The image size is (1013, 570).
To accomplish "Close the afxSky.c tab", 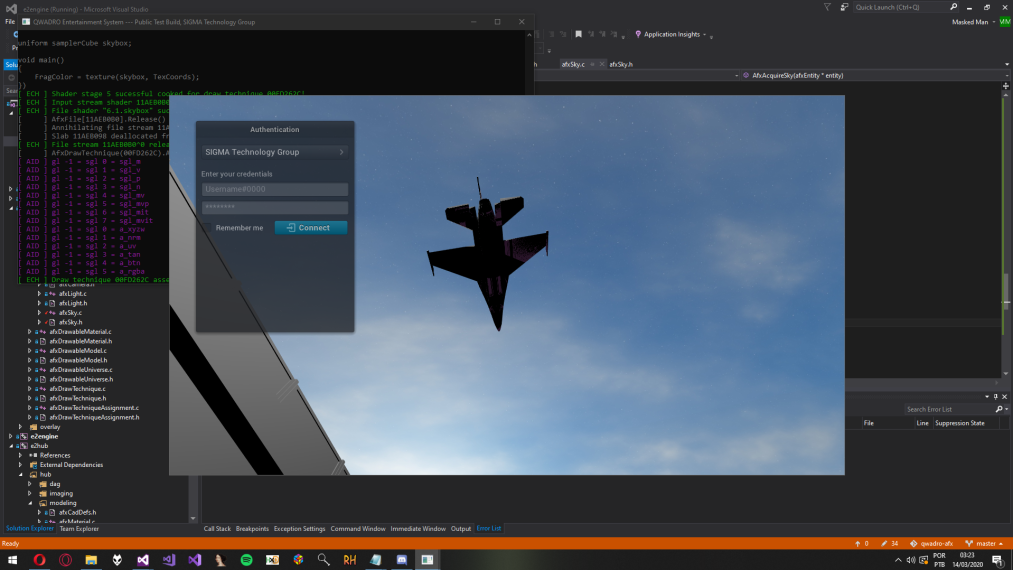I will pos(601,65).
